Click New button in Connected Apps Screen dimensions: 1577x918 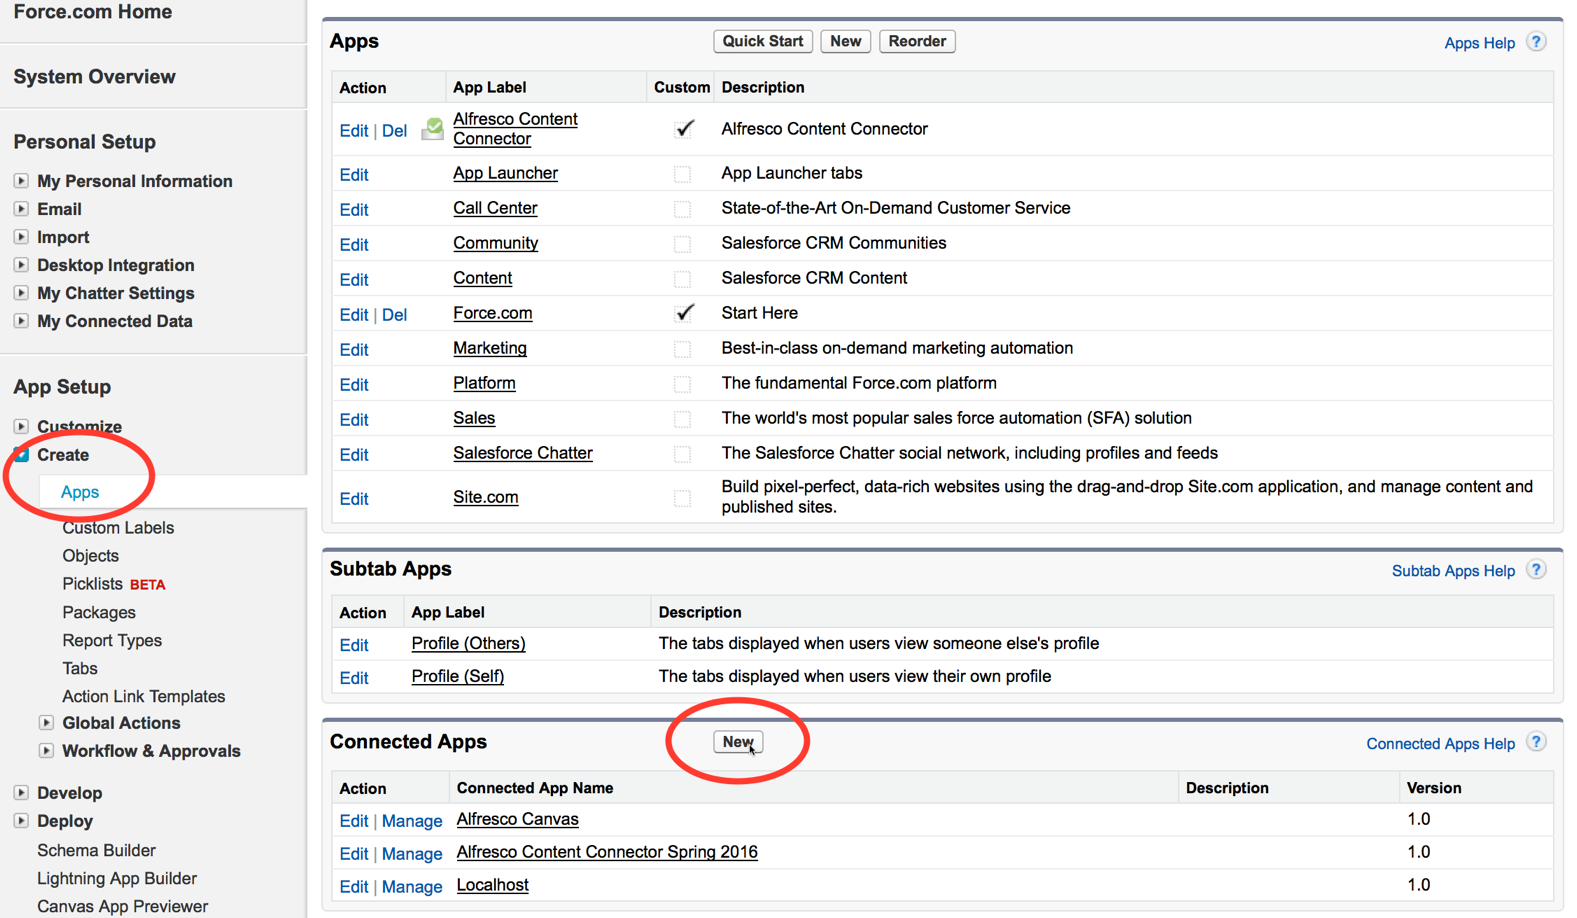(x=738, y=742)
